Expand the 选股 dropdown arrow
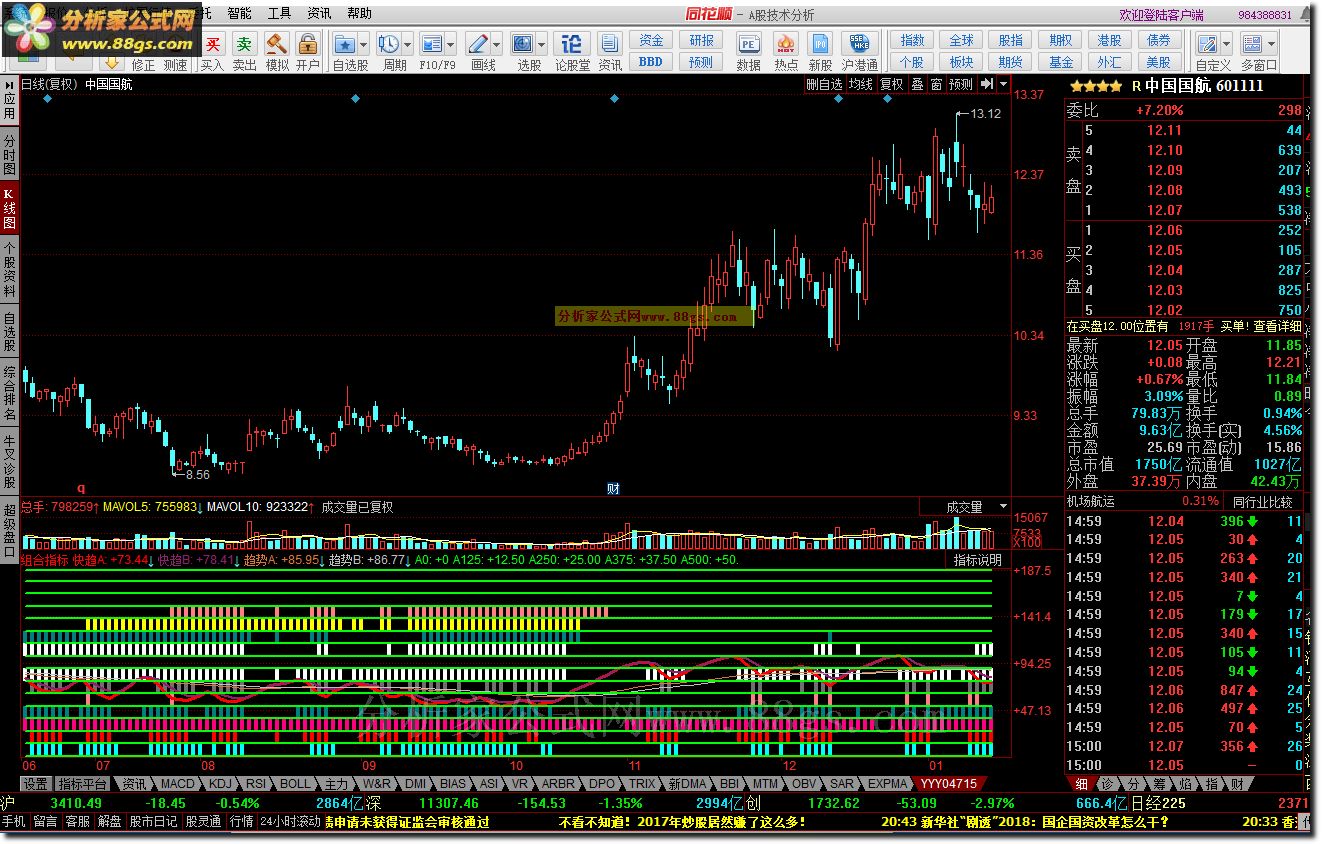The image size is (1322, 844). 542,44
